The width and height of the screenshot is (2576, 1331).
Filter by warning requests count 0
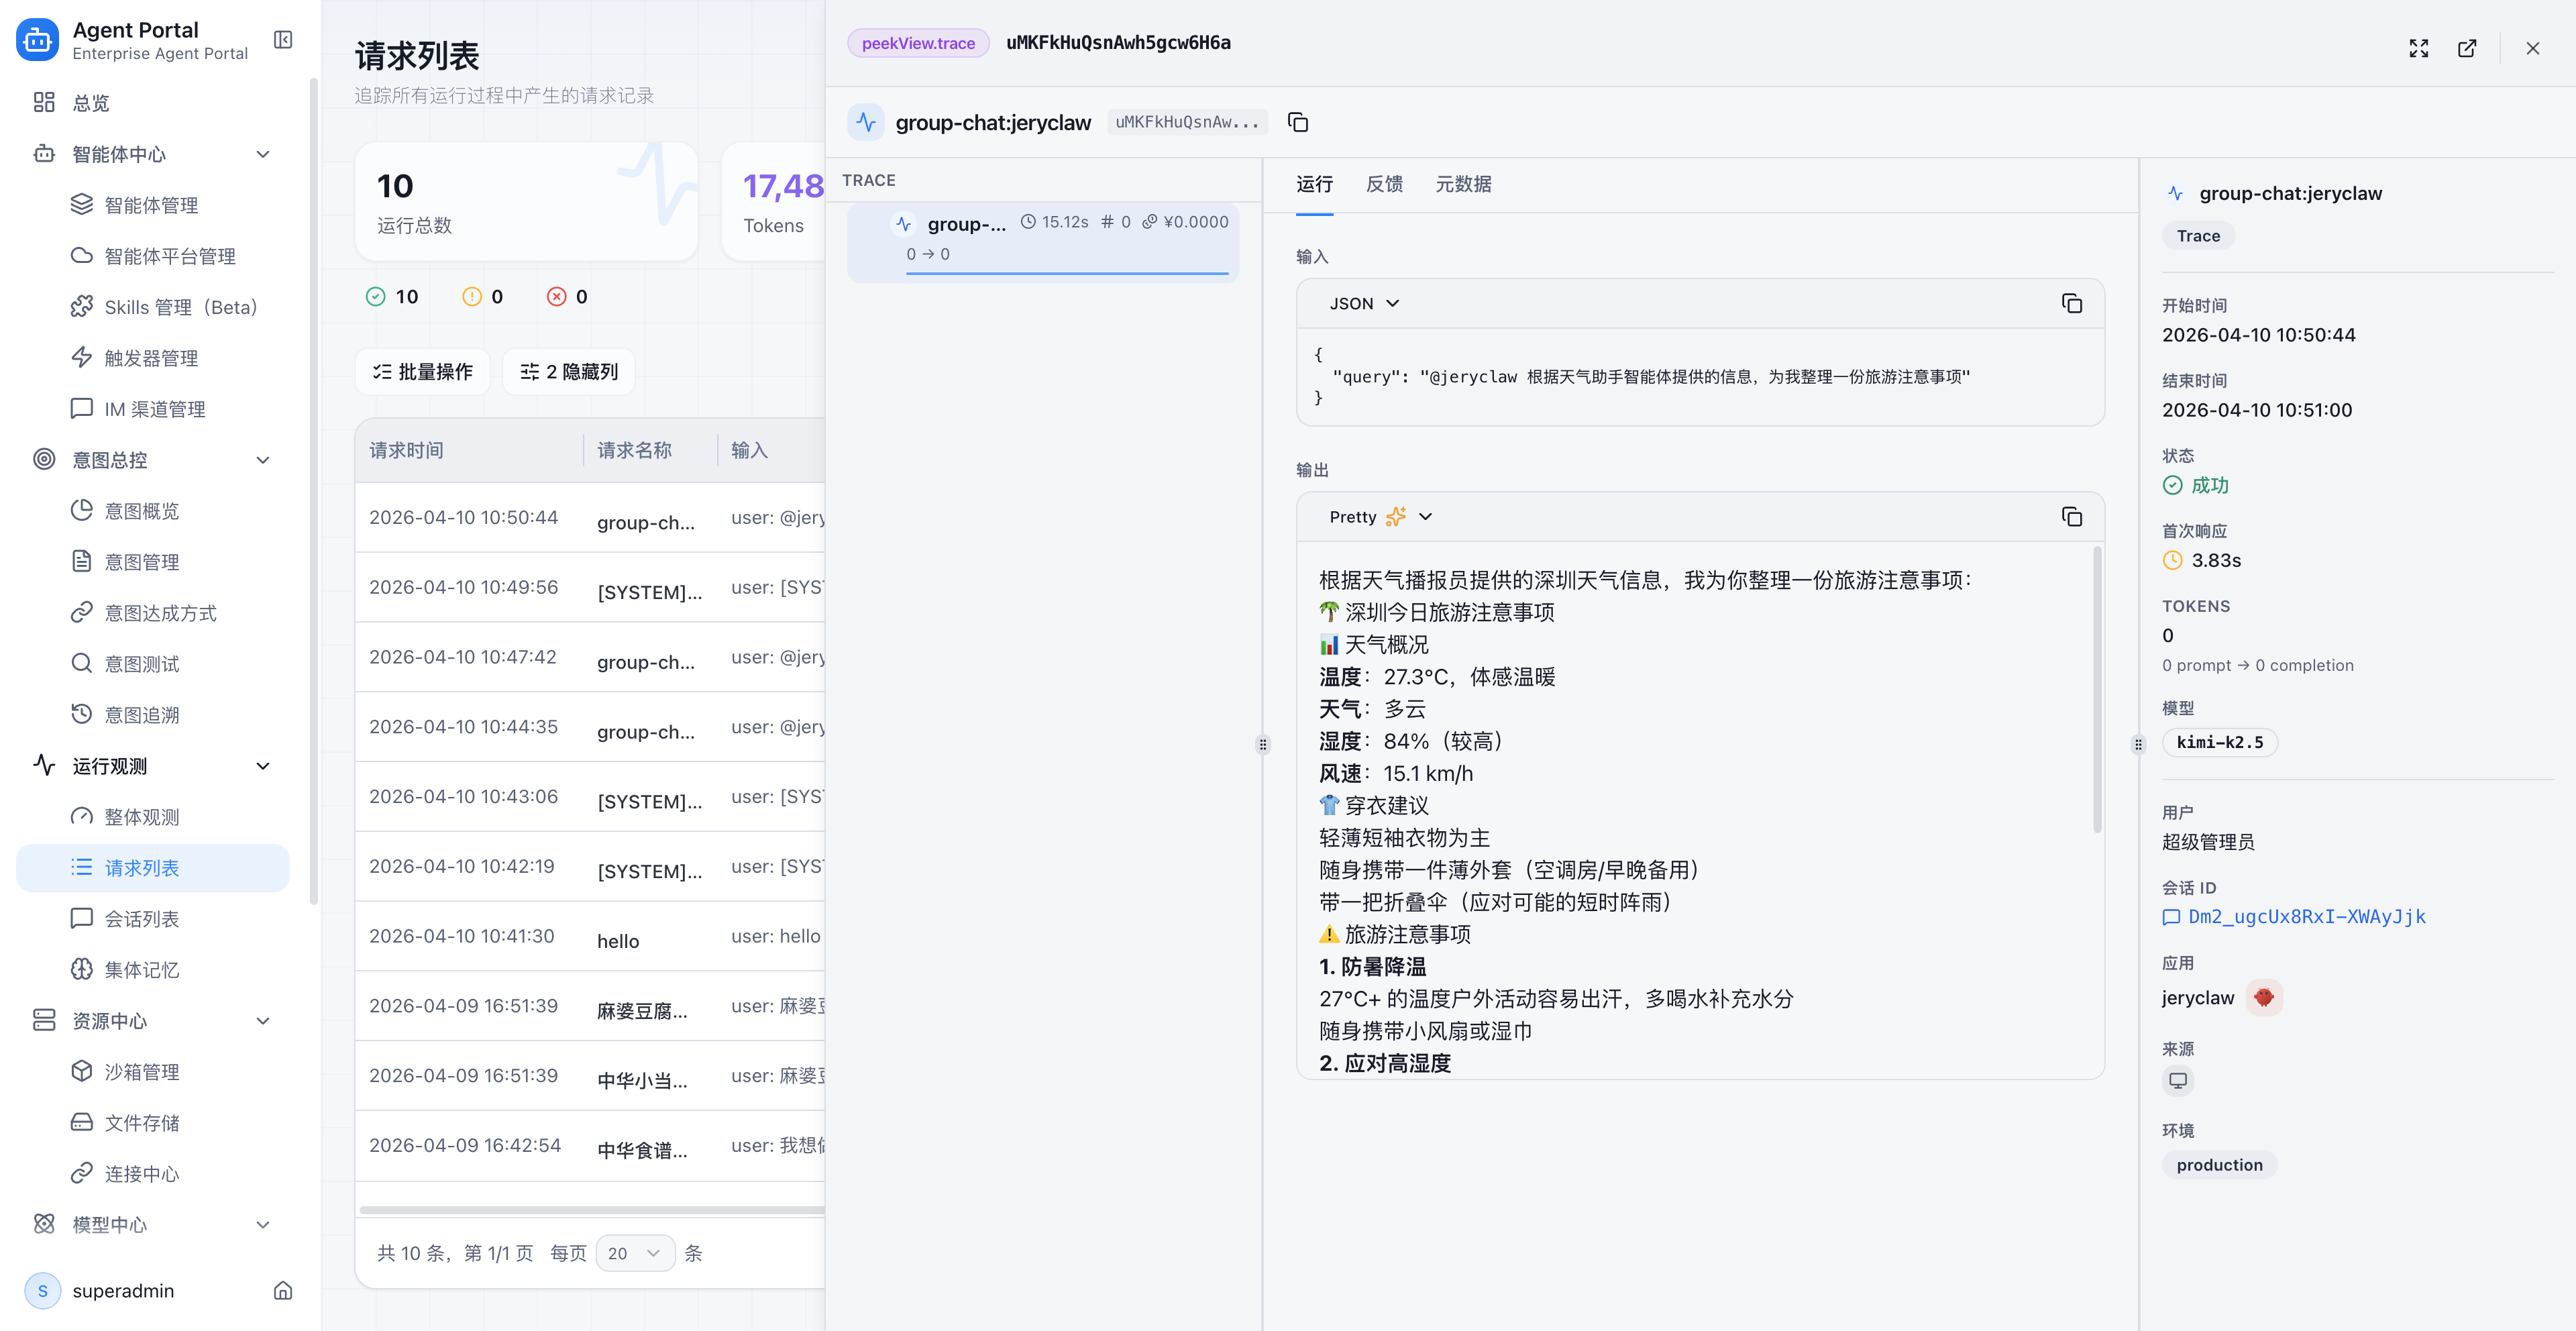(x=483, y=296)
